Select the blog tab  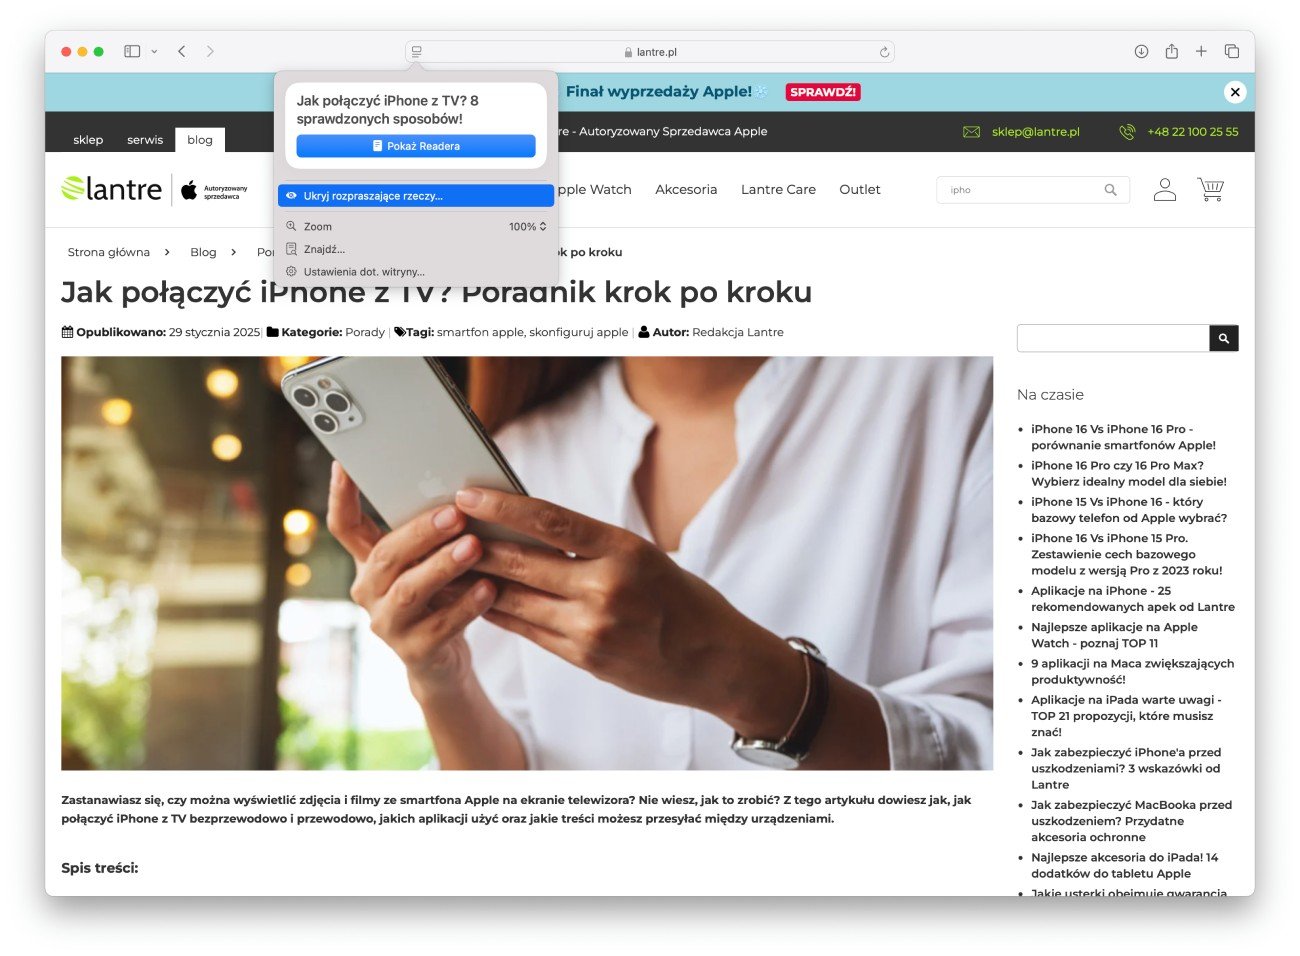click(x=200, y=140)
